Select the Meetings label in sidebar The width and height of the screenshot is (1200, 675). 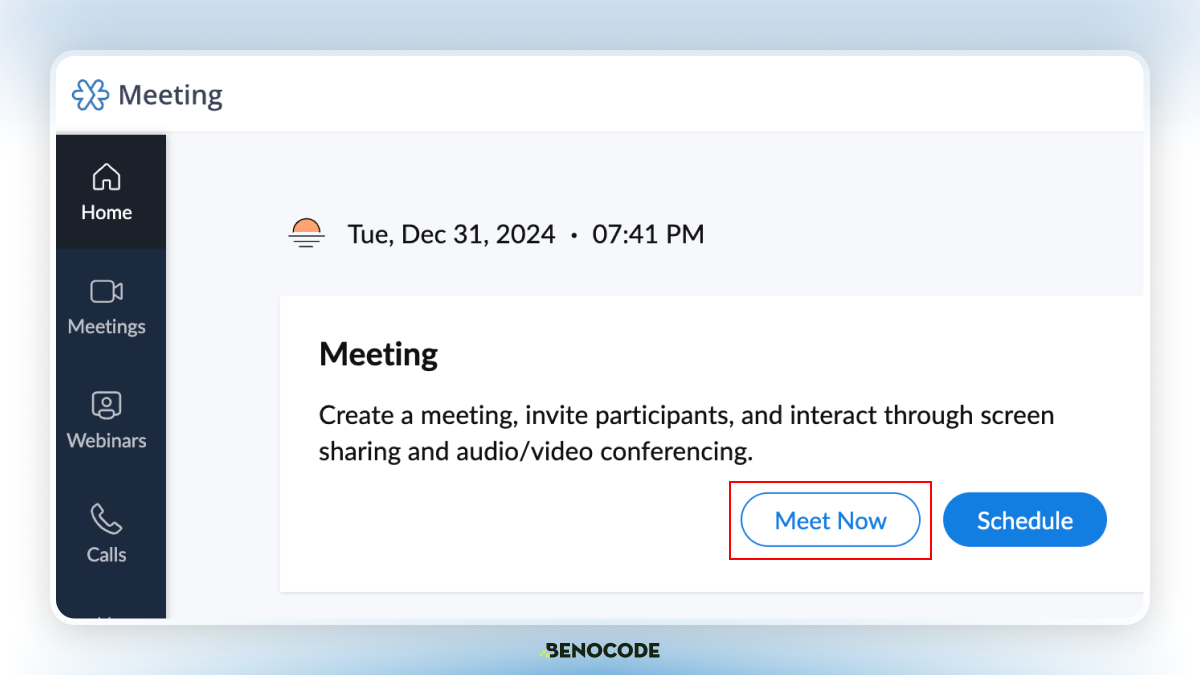click(107, 326)
